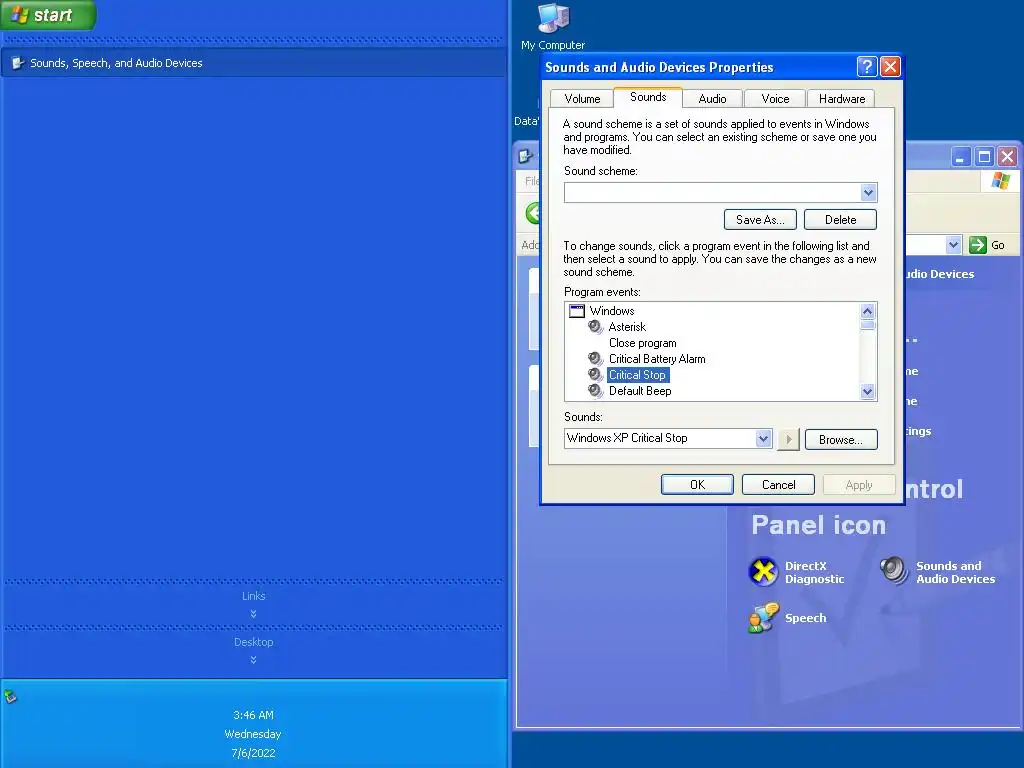Select Sounds, Speech, and Audio Devices taskbar item
This screenshot has height=768, width=1024.
point(253,63)
